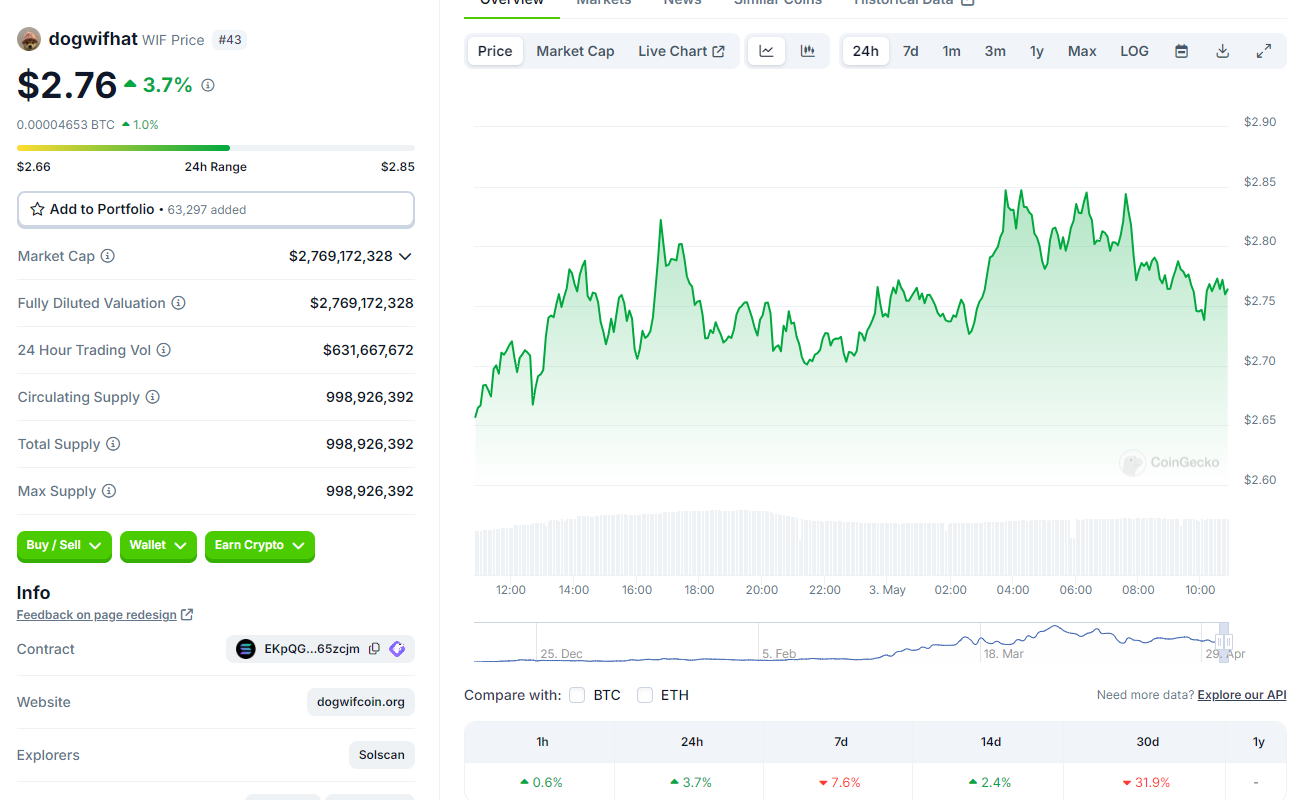1290x800 pixels.
Task: Click the dogwifhat coin logo
Action: pyautogui.click(x=29, y=40)
